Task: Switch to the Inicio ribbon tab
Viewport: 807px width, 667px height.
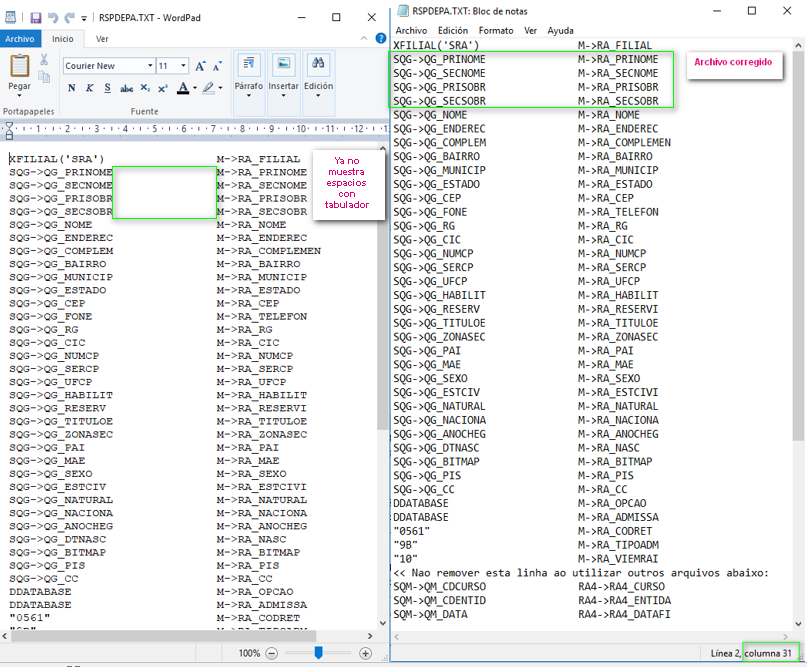Action: pos(63,39)
